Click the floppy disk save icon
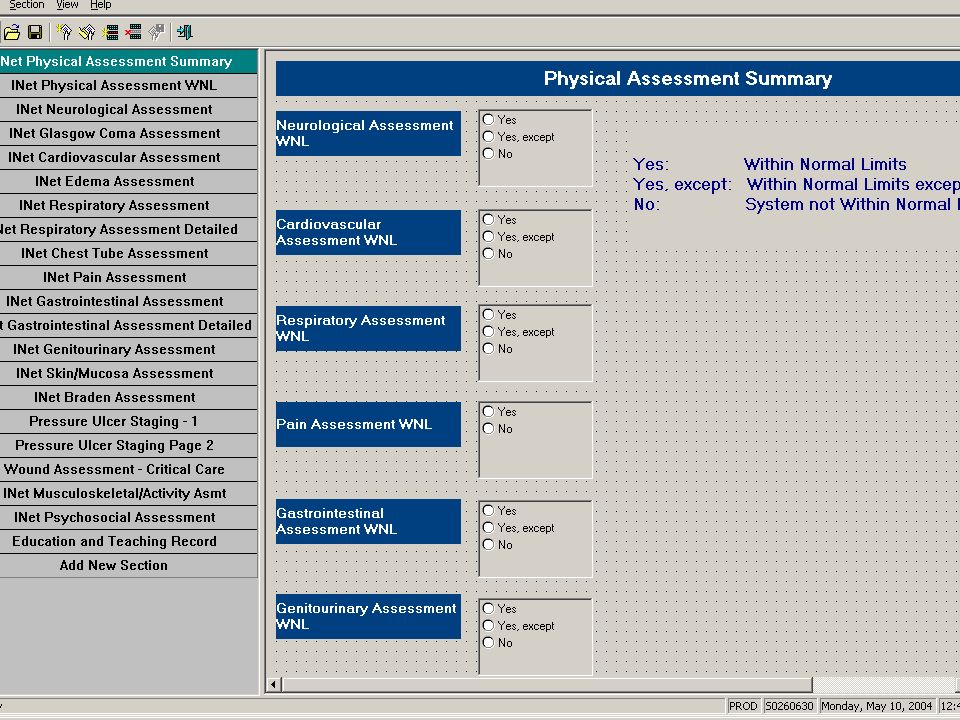The height and width of the screenshot is (720, 960). pos(36,32)
